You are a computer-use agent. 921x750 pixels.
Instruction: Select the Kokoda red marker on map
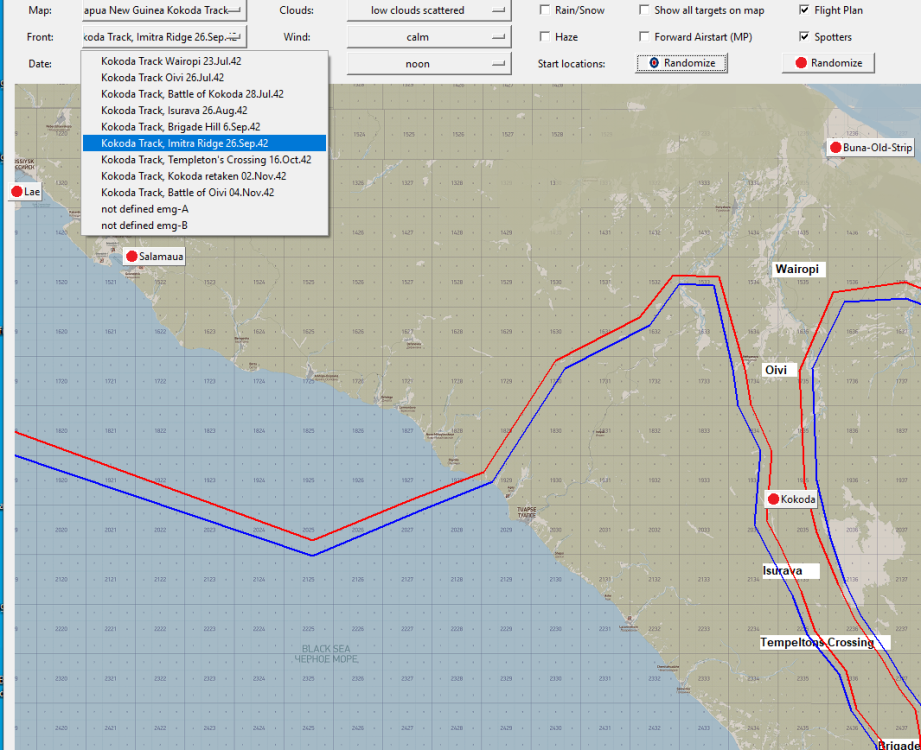(x=773, y=499)
